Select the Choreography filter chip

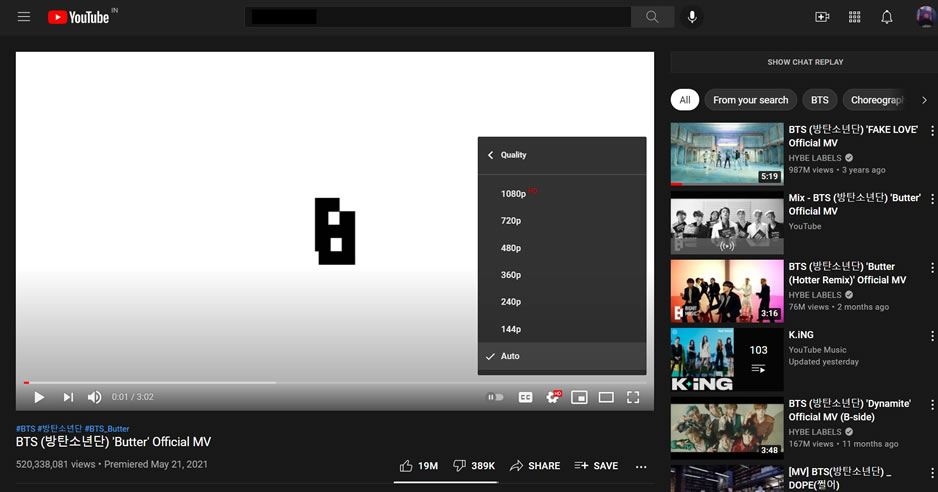tap(876, 100)
